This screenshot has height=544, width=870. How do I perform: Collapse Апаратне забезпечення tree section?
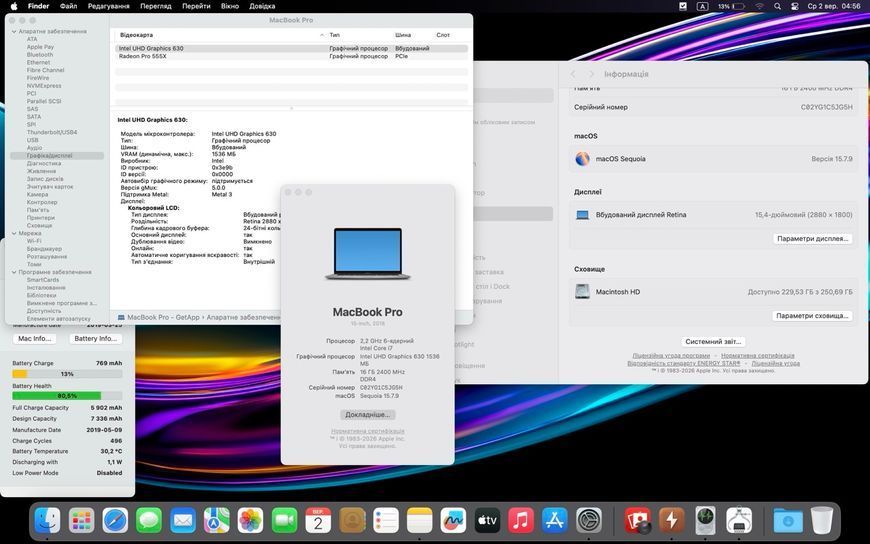pyautogui.click(x=14, y=32)
